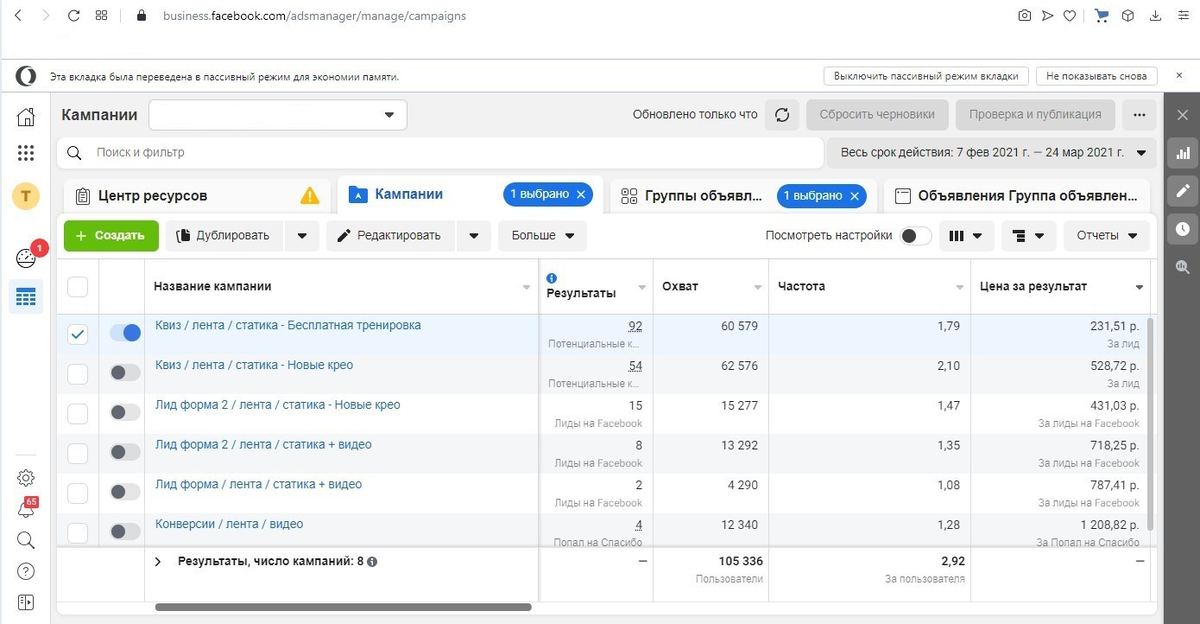This screenshot has height=624, width=1200.
Task: Click the heart bookmark icon in address bar
Action: pyautogui.click(x=1069, y=16)
